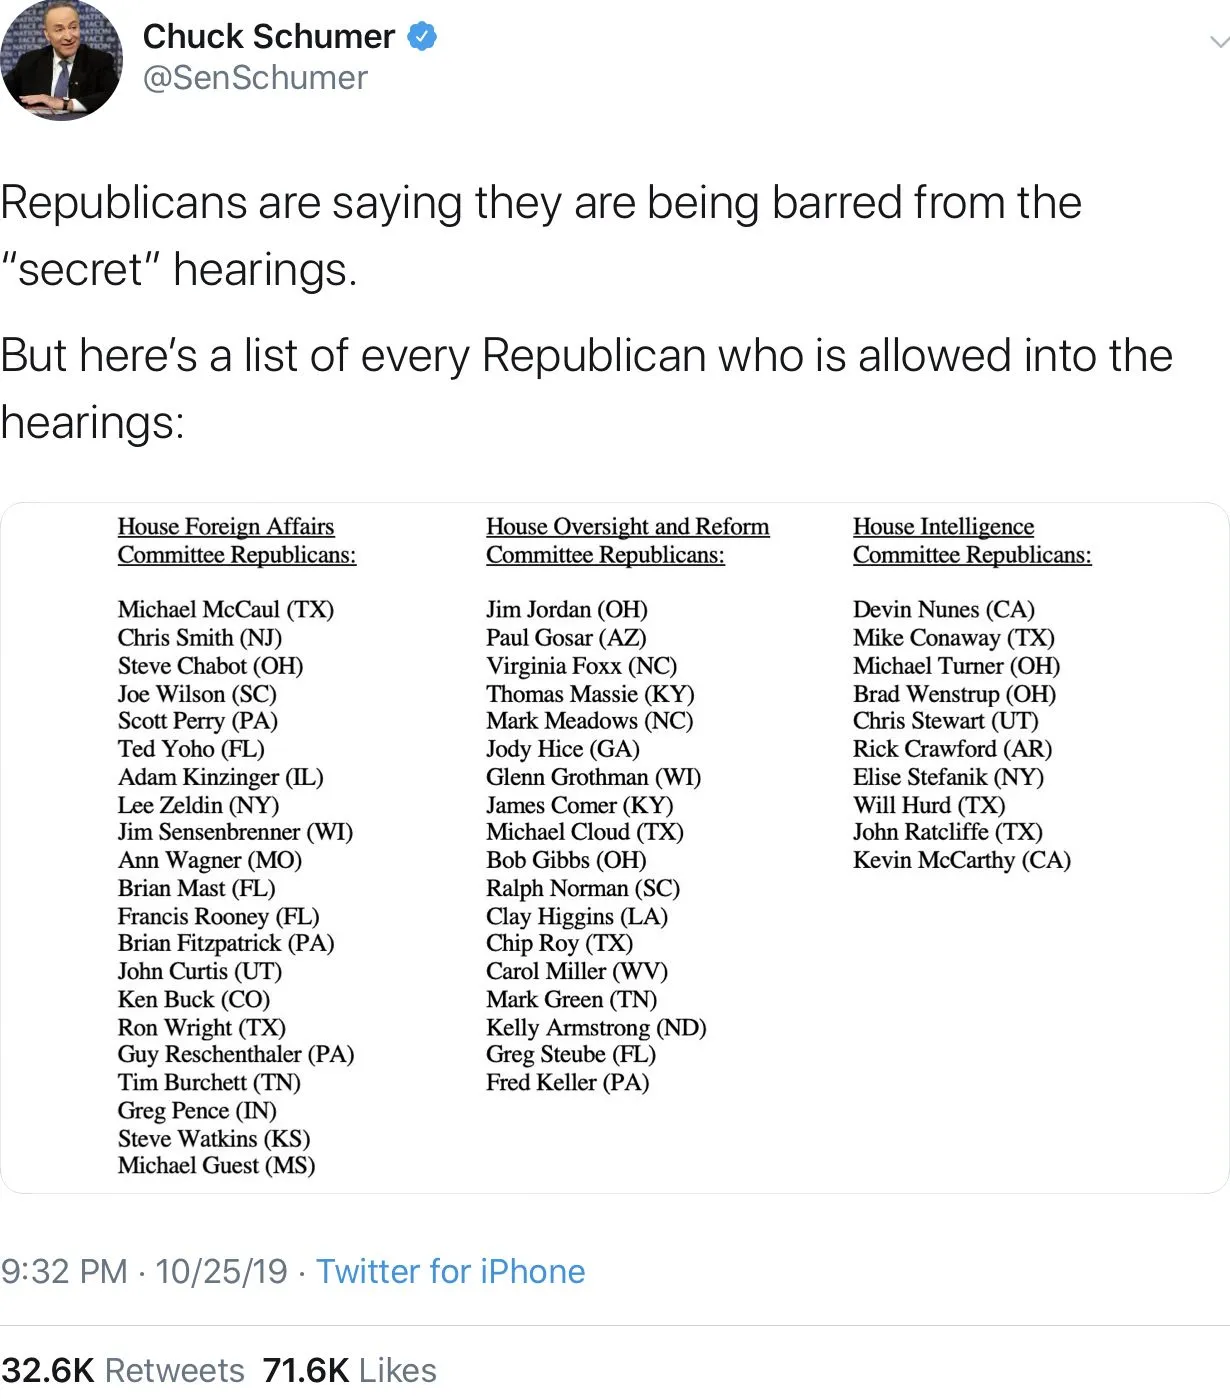Expand the tweet options chevron
Viewport: 1230px width, 1399px height.
pos(1218,42)
